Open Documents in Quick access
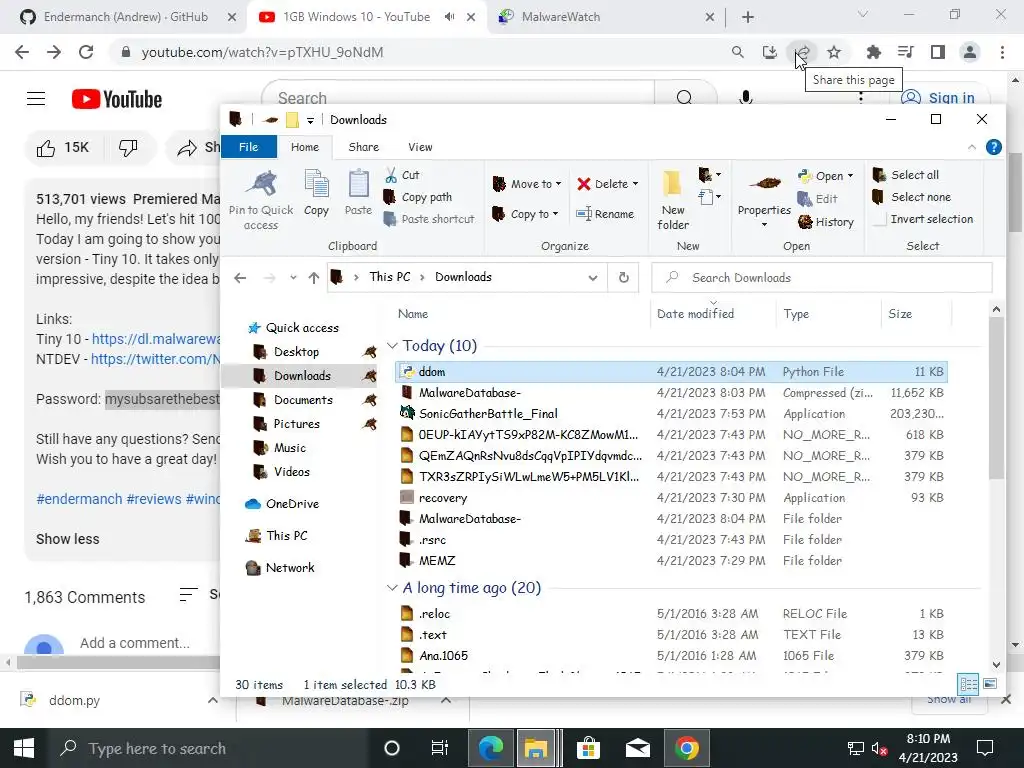 [x=303, y=400]
